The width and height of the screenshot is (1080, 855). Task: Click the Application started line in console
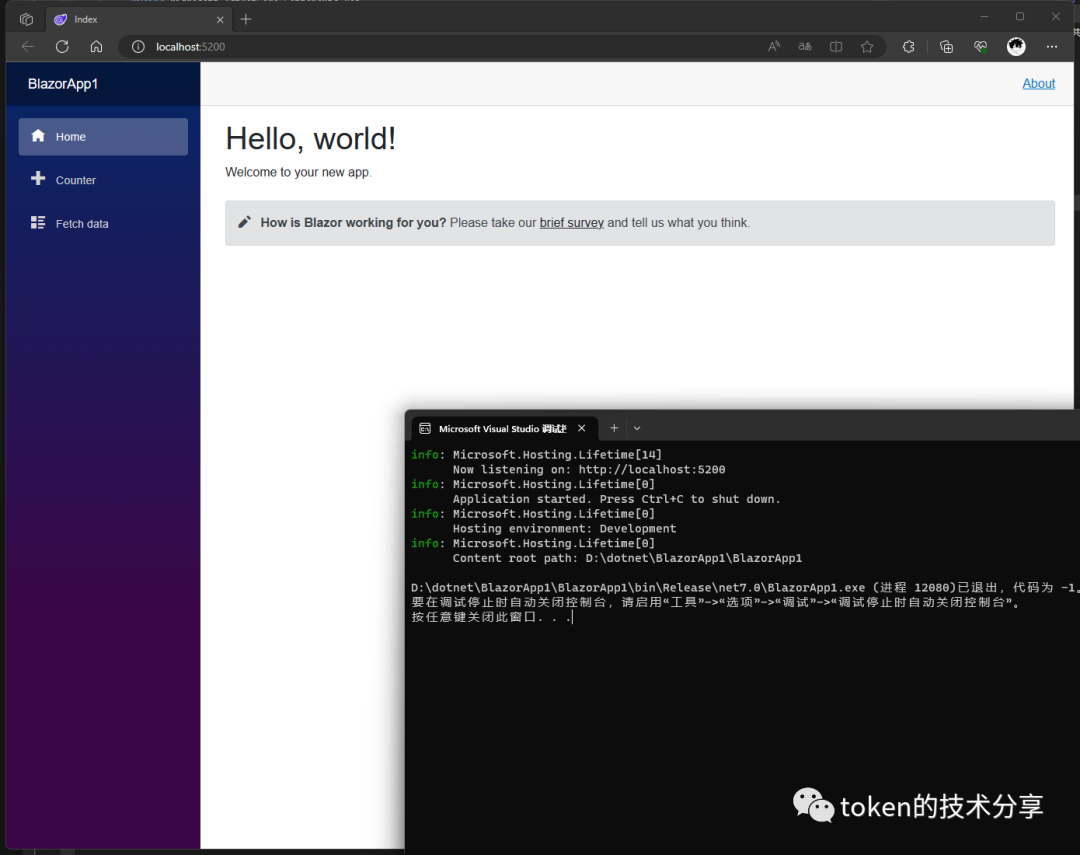[616, 499]
